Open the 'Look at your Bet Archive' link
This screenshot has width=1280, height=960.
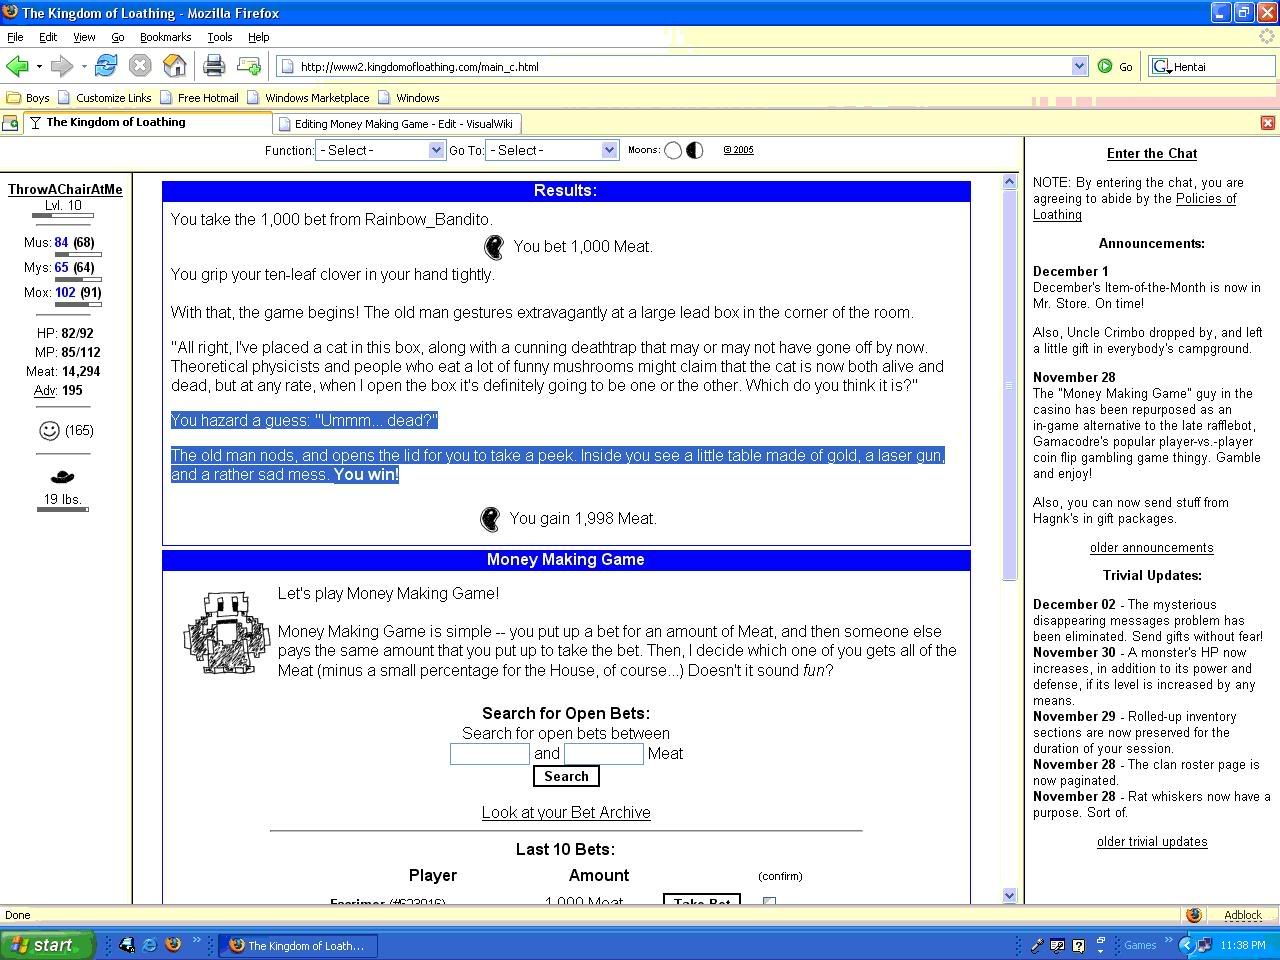(x=566, y=813)
